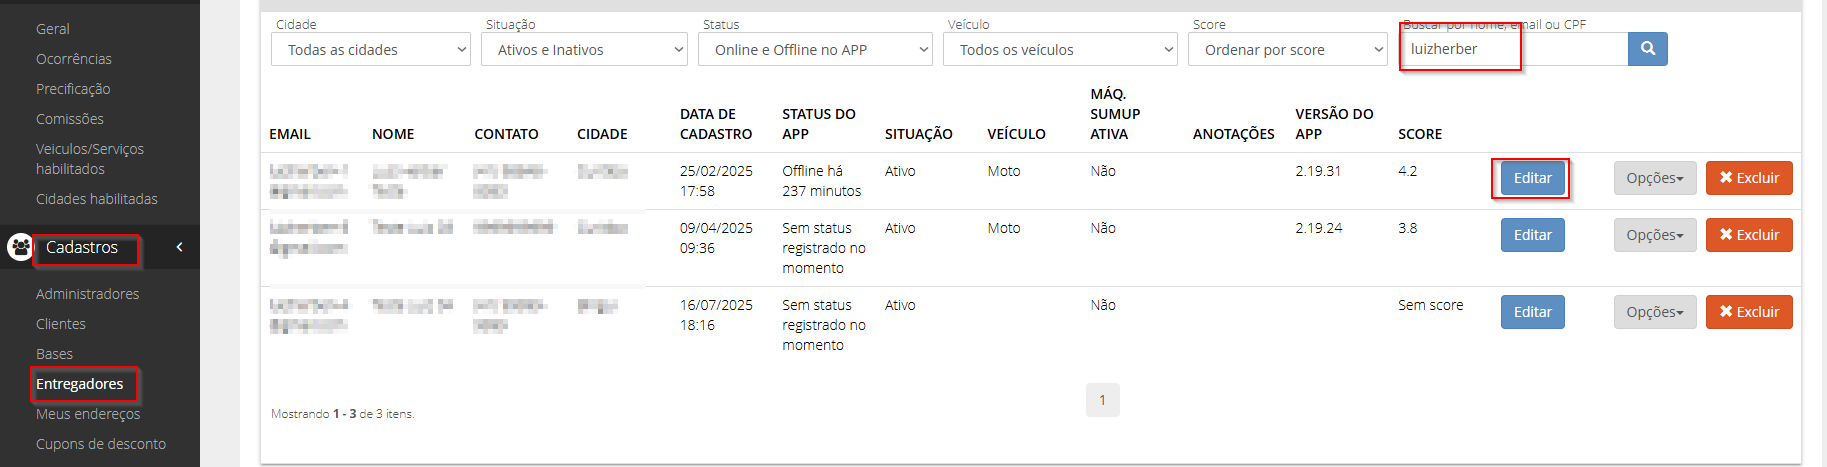This screenshot has width=1827, height=467.
Task: Open Opções dropdown for score 4.2 row
Action: tap(1655, 178)
